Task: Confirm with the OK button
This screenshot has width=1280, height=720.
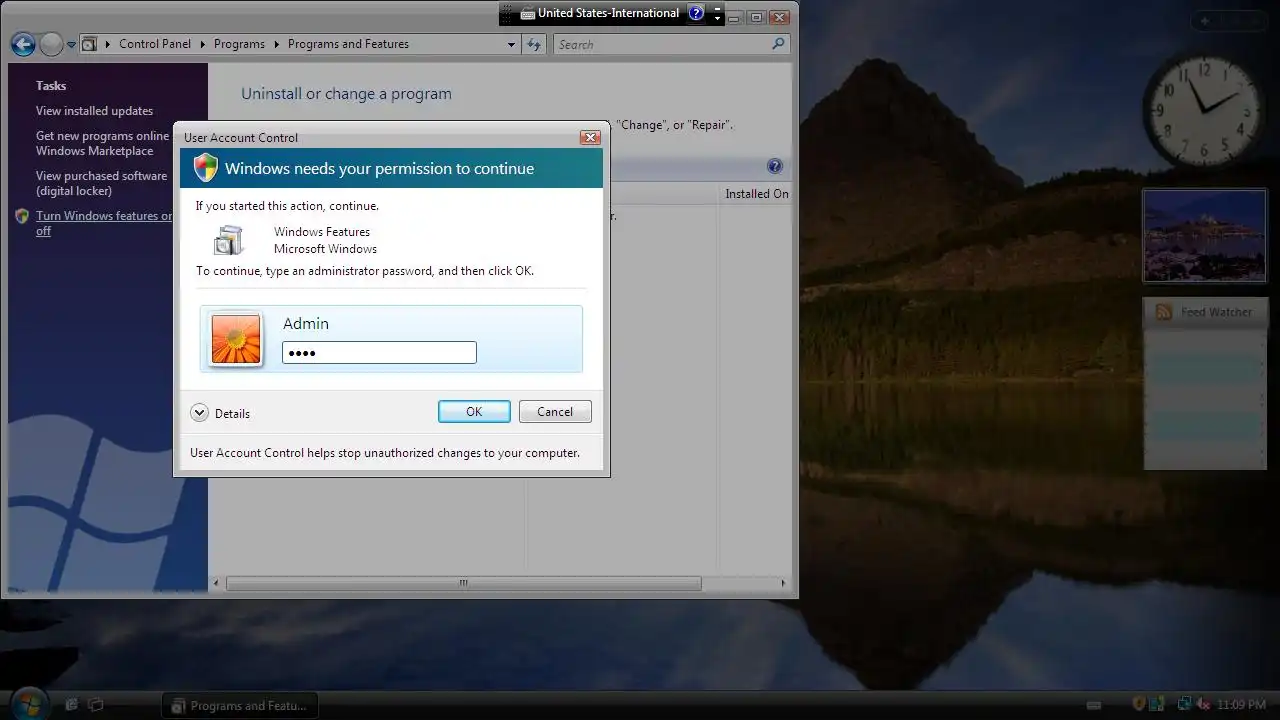Action: coord(474,411)
